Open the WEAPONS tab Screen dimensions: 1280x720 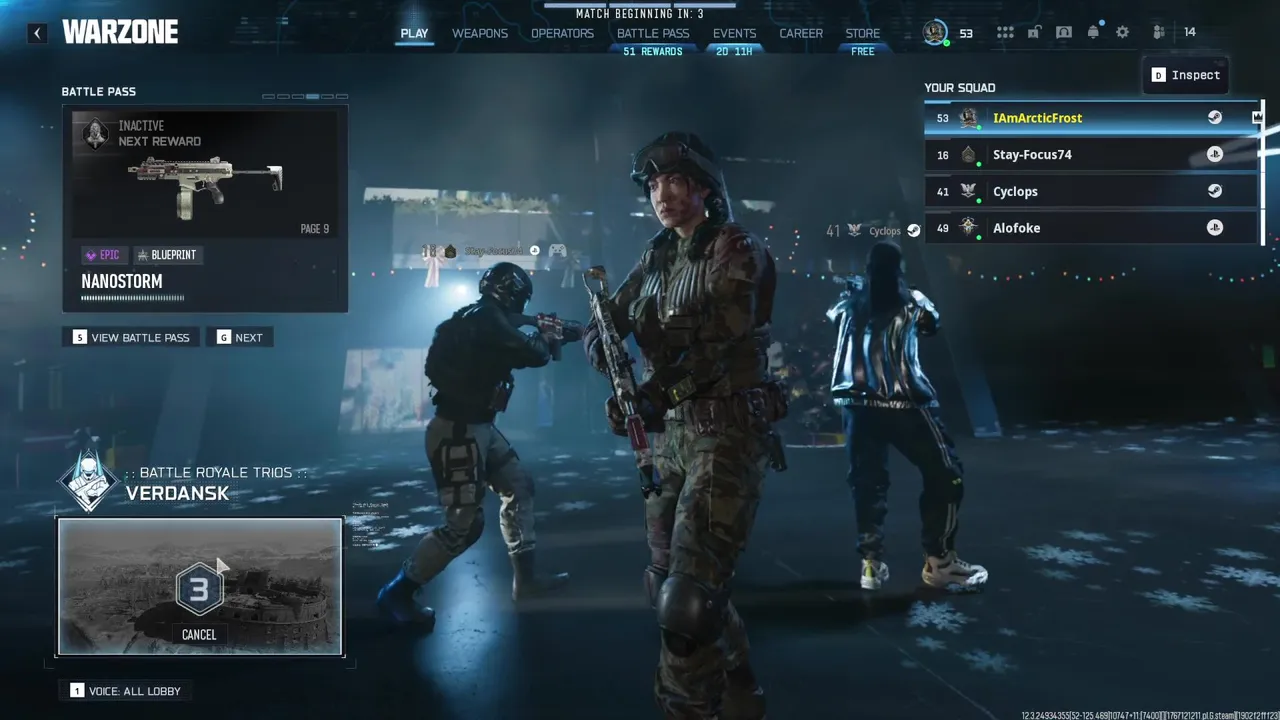click(x=480, y=33)
